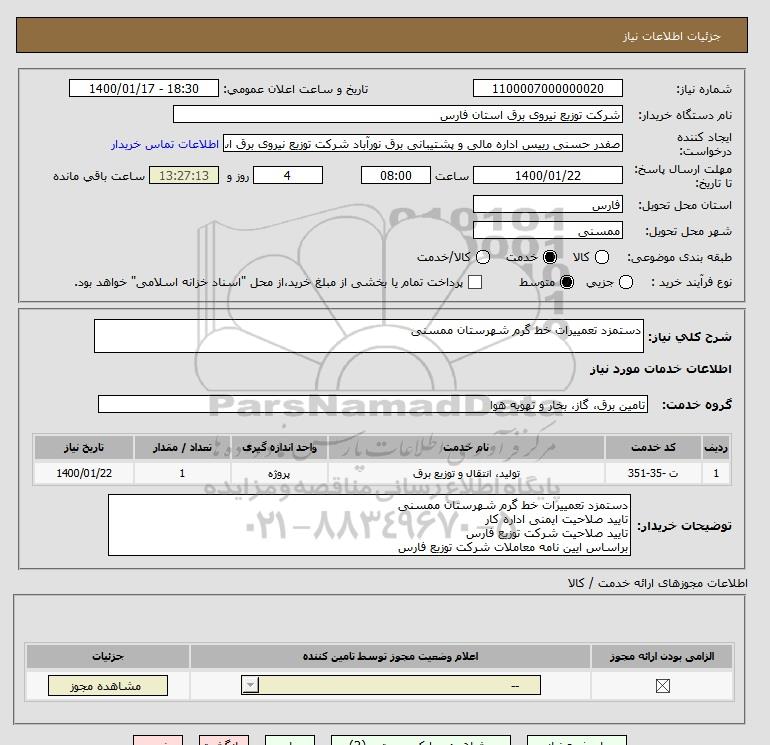770x745 pixels.
Task: Click the need date cell 1400/01/22 in table
Action: (84, 473)
